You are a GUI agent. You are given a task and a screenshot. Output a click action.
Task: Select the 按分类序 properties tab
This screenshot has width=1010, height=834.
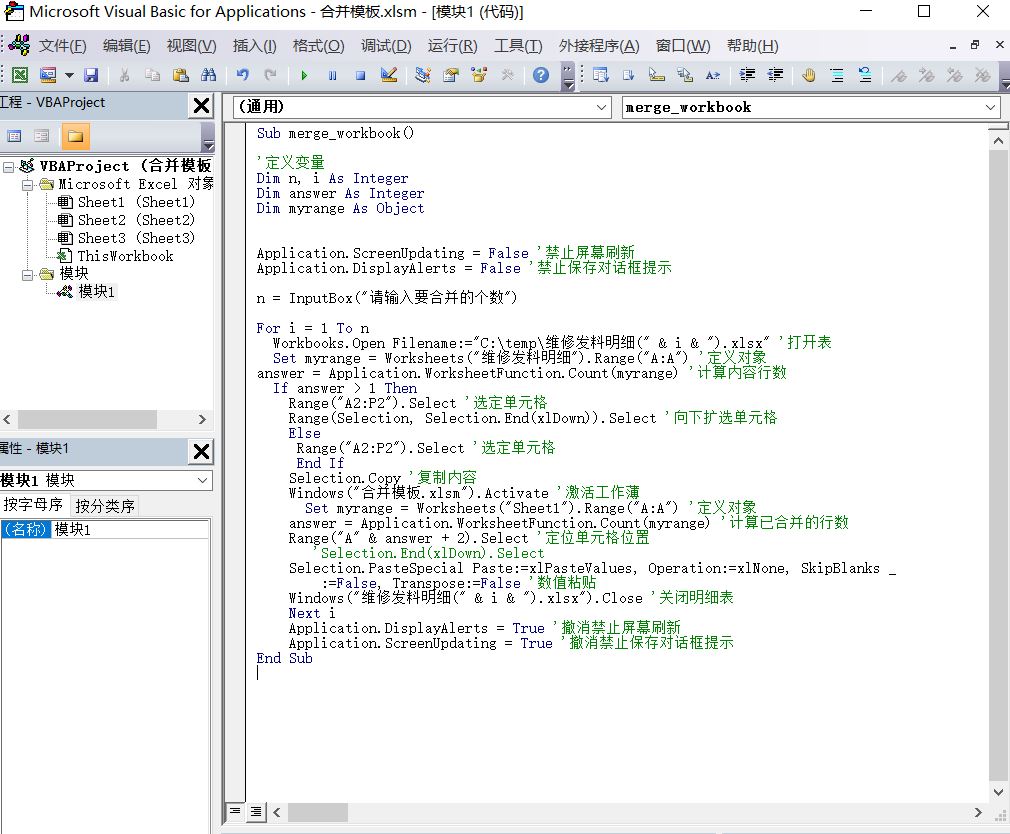click(105, 505)
